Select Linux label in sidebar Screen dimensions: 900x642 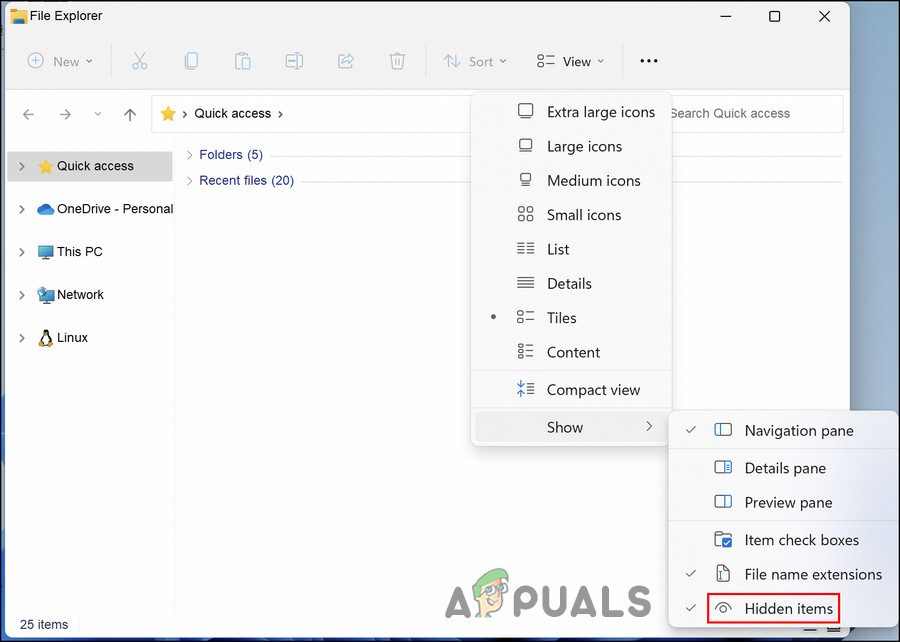tap(72, 338)
